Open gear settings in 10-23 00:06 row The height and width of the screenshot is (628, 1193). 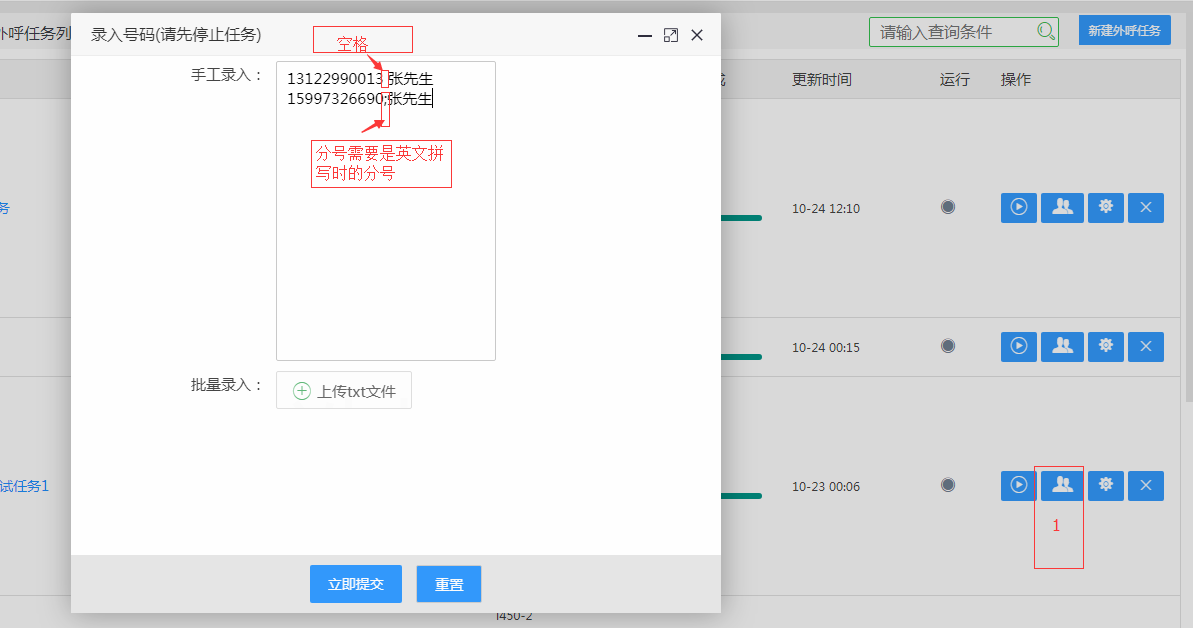point(1105,486)
